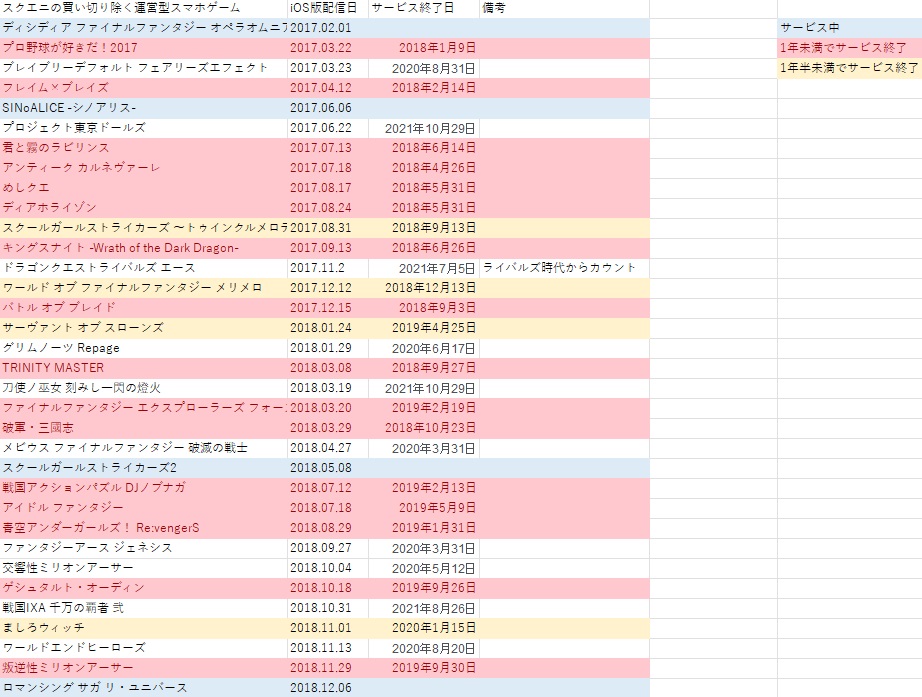Click the 'キングスナイト -Wrath of the Dark Dragon-' cell
This screenshot has height=697, width=922.
point(144,248)
